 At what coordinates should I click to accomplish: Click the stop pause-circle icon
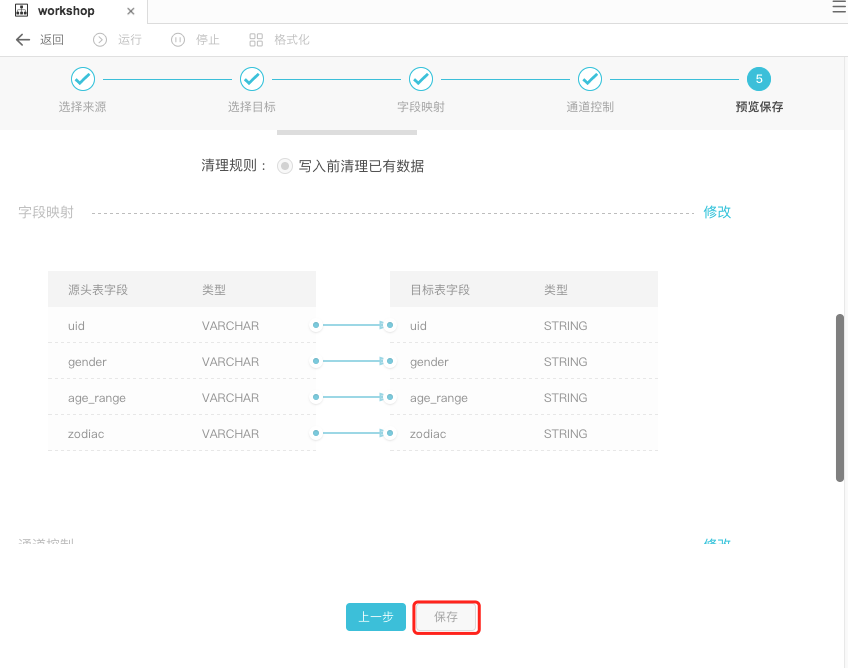coord(178,40)
